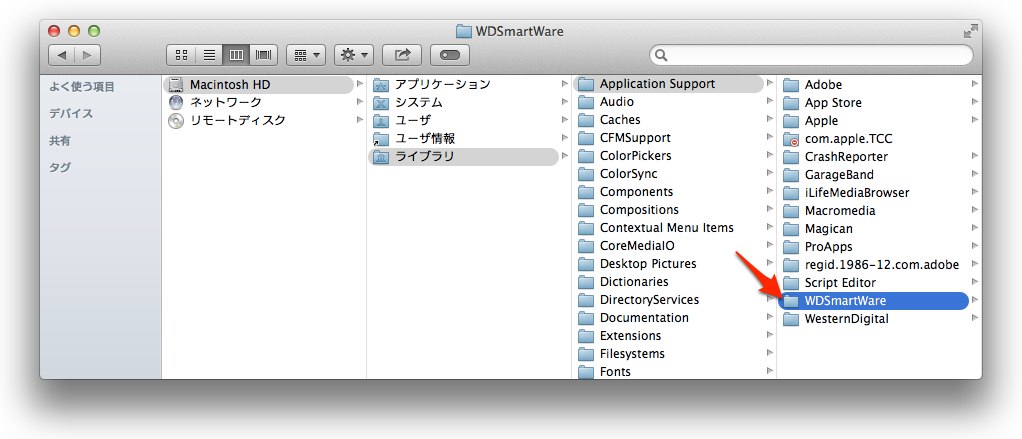Image resolution: width=1022 pixels, height=439 pixels.
Task: Click the よく使う項目 sidebar heading
Action: [82, 87]
